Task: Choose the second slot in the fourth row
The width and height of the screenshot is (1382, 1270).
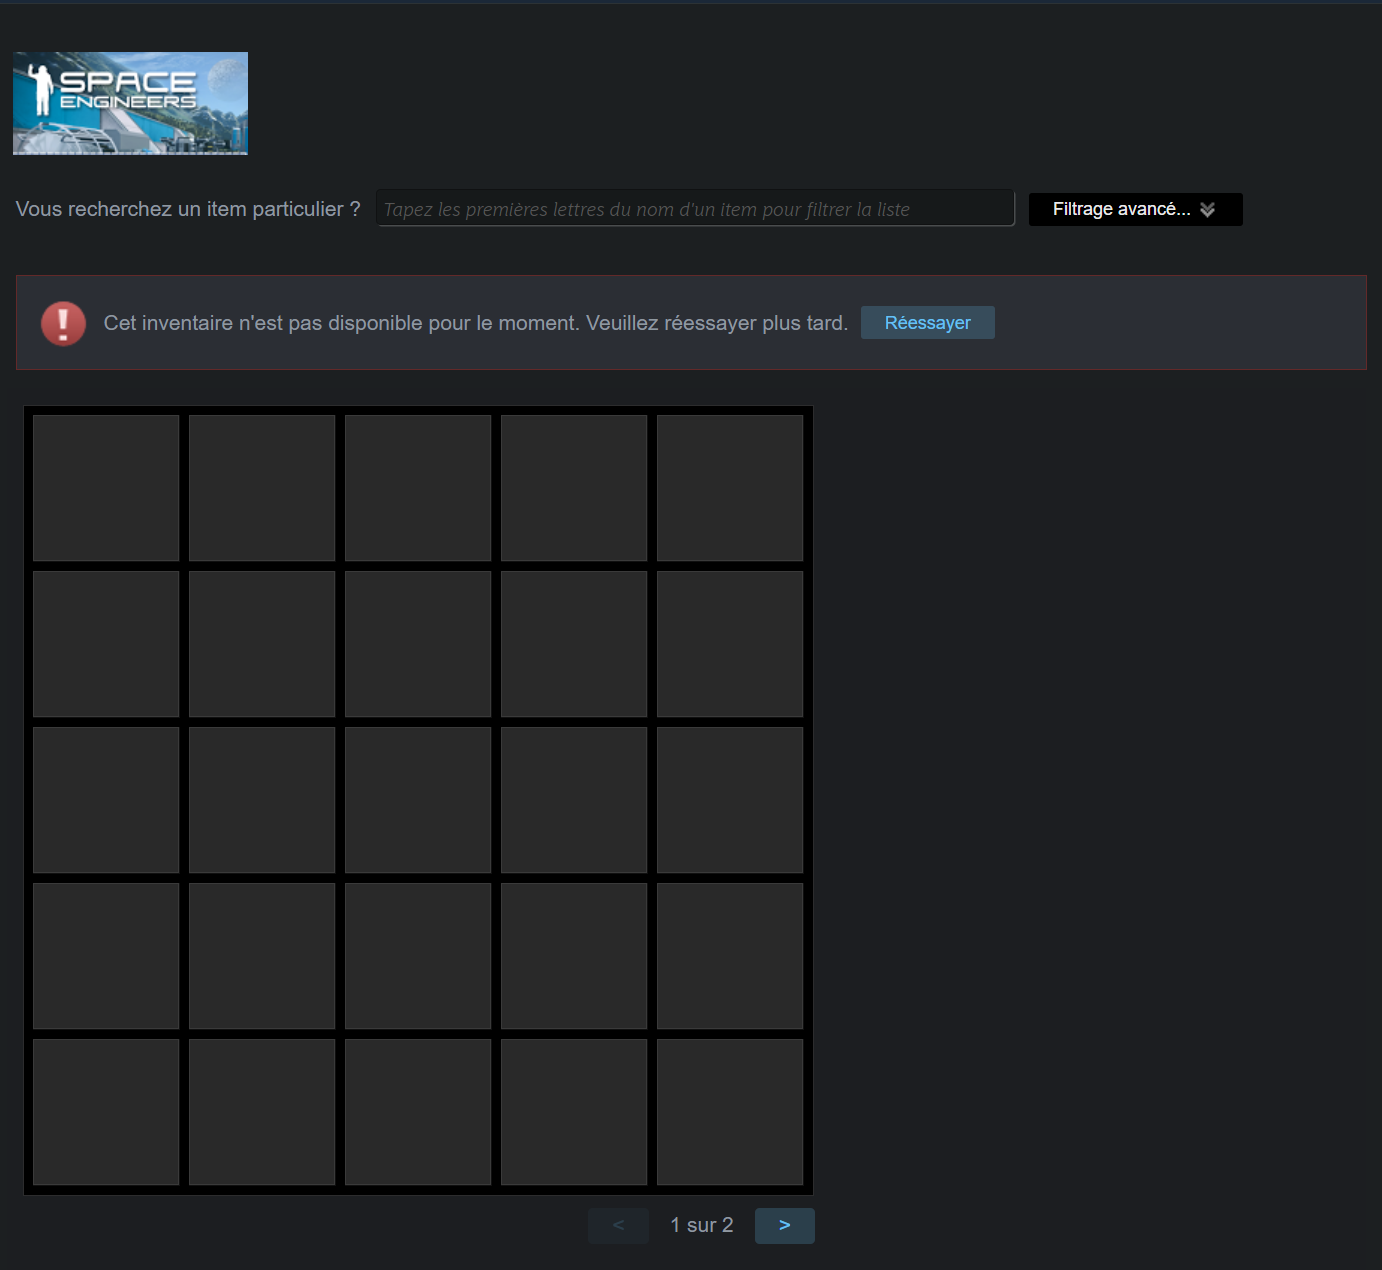Action: pyautogui.click(x=262, y=956)
